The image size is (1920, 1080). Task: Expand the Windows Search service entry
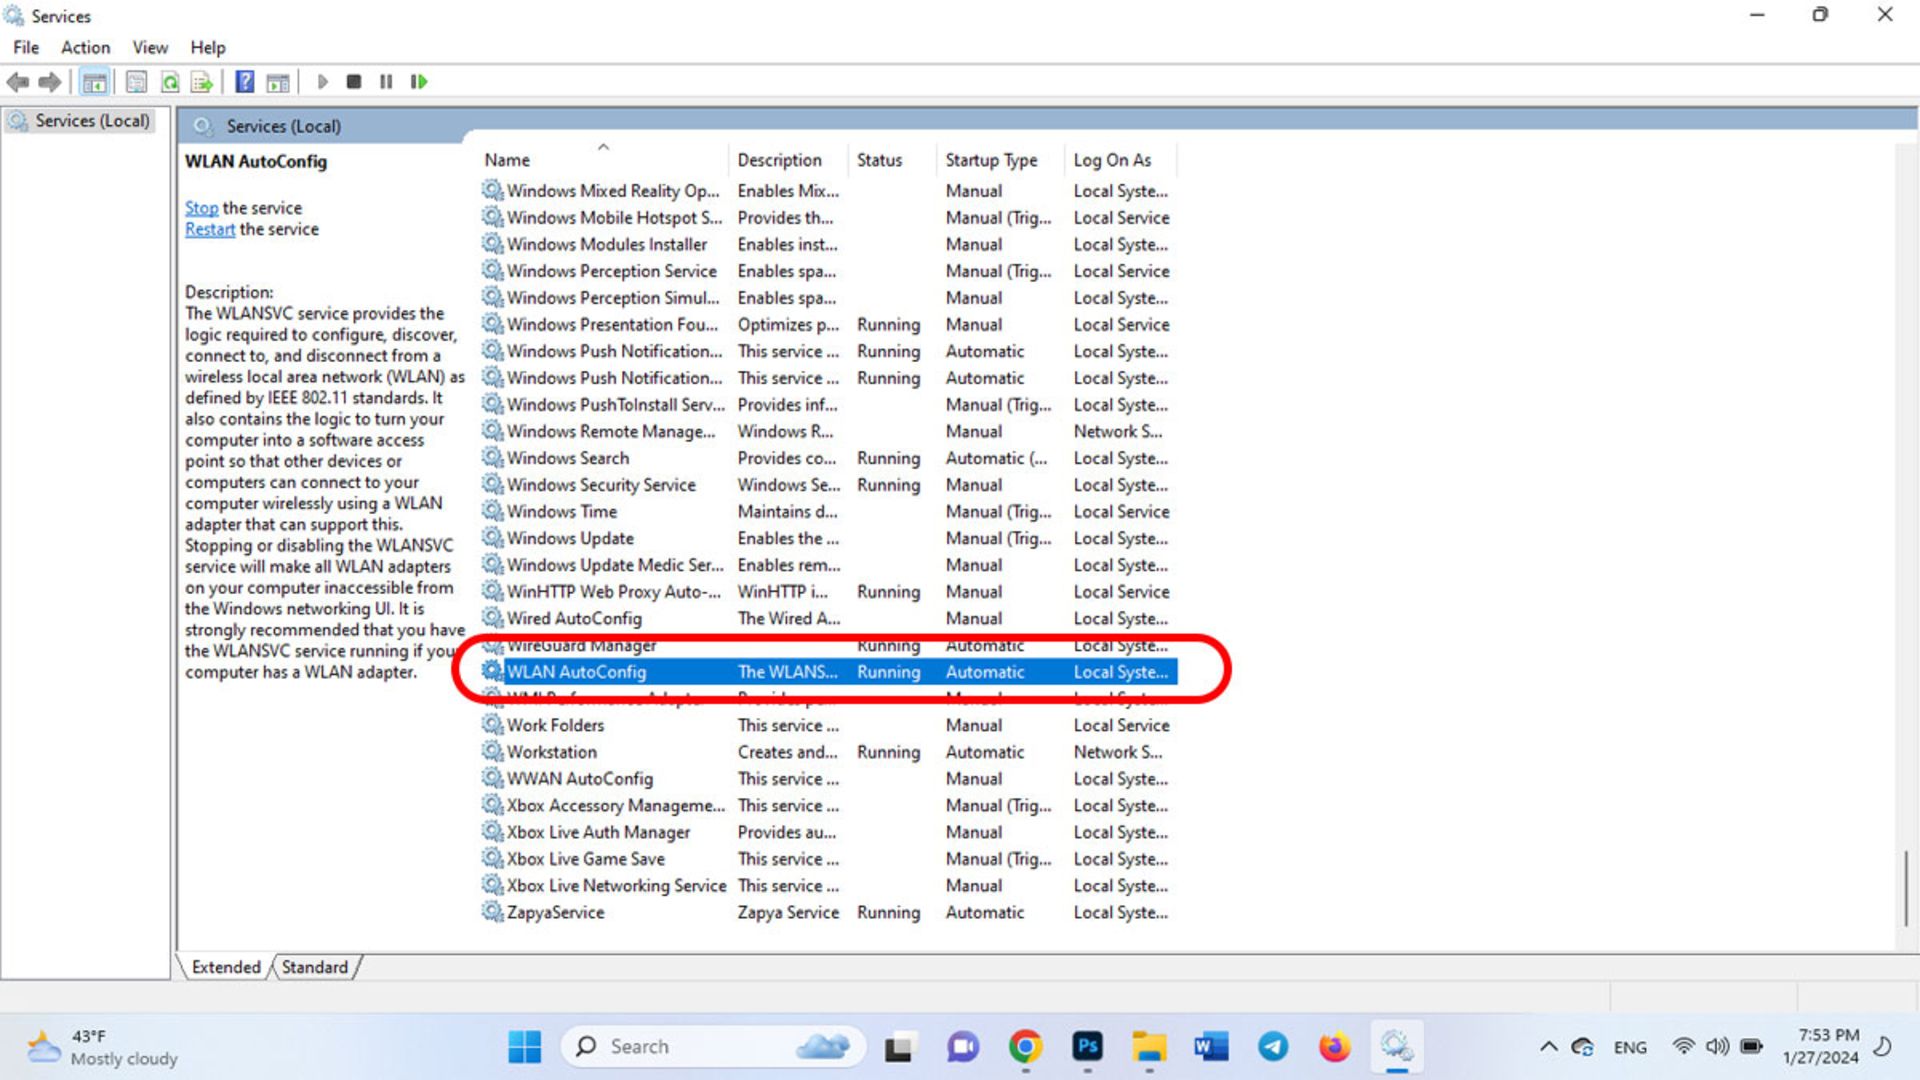tap(567, 458)
